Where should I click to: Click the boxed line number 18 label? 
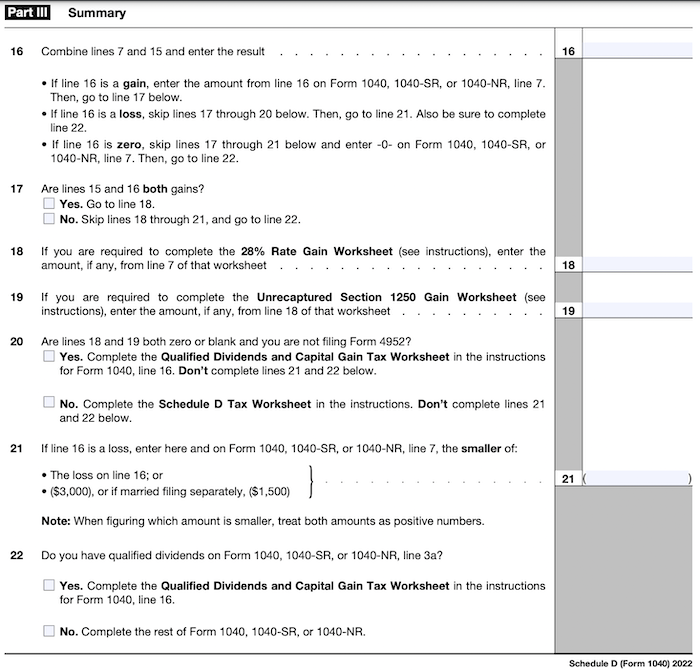567,266
